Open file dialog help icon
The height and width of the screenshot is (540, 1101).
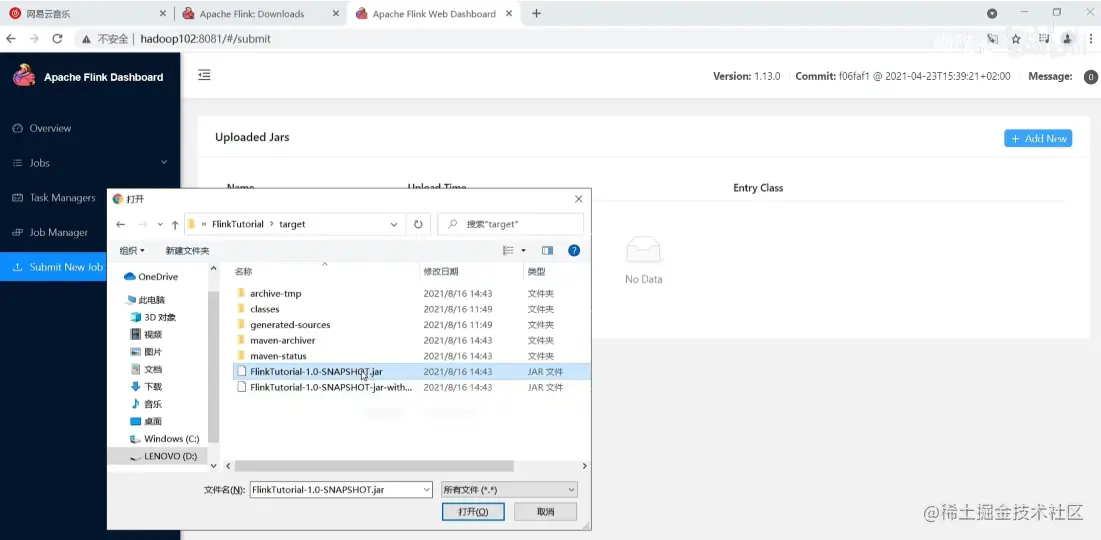(574, 251)
